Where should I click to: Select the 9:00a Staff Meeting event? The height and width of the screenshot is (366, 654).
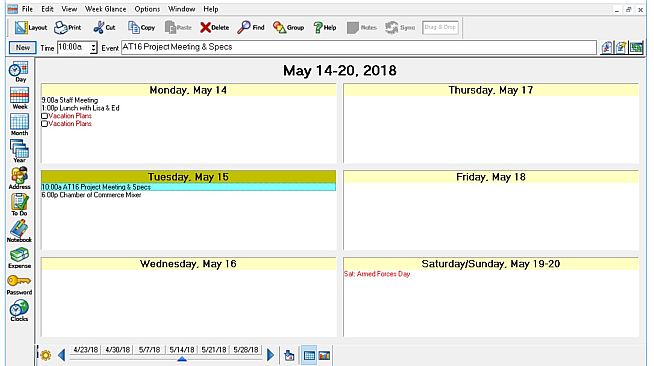pos(70,100)
